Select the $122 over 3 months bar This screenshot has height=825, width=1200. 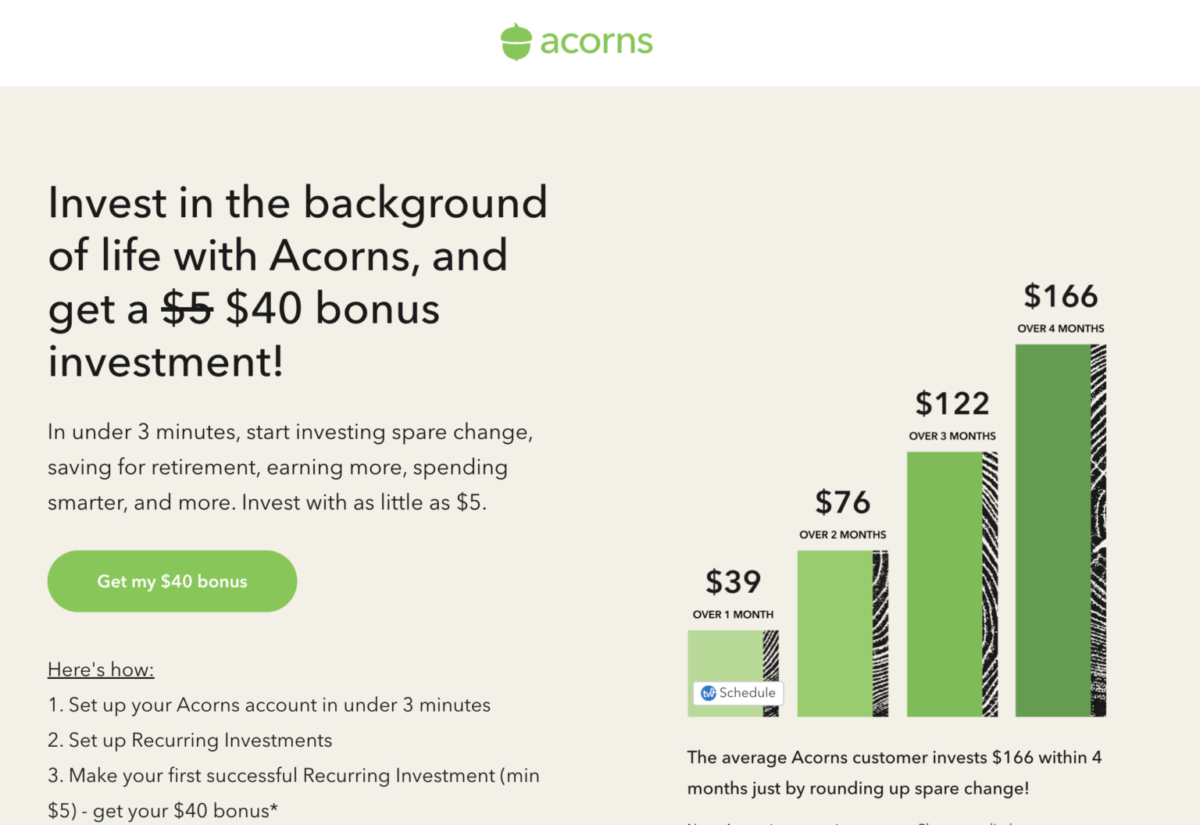[x=952, y=584]
